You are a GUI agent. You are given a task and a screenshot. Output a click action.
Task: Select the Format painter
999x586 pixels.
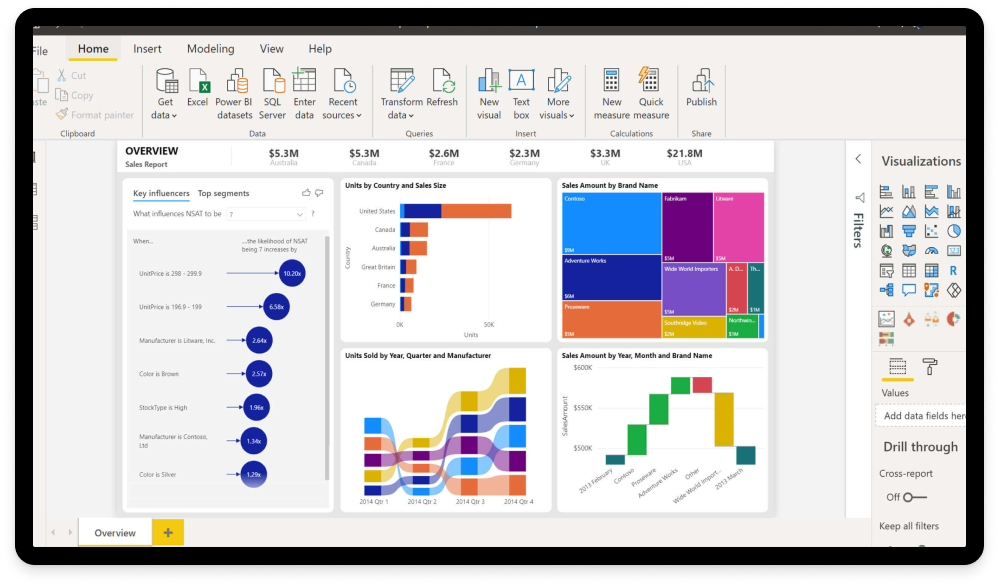[95, 115]
